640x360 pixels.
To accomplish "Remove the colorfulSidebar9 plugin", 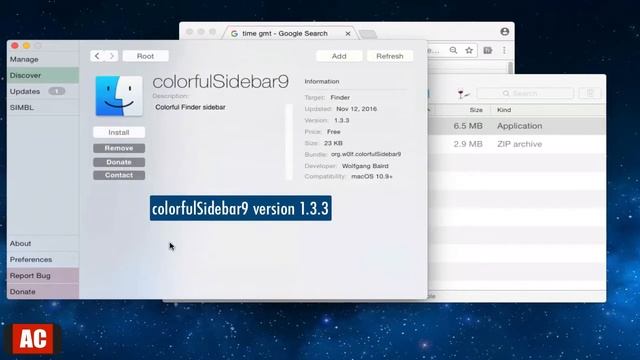I will pos(119,148).
